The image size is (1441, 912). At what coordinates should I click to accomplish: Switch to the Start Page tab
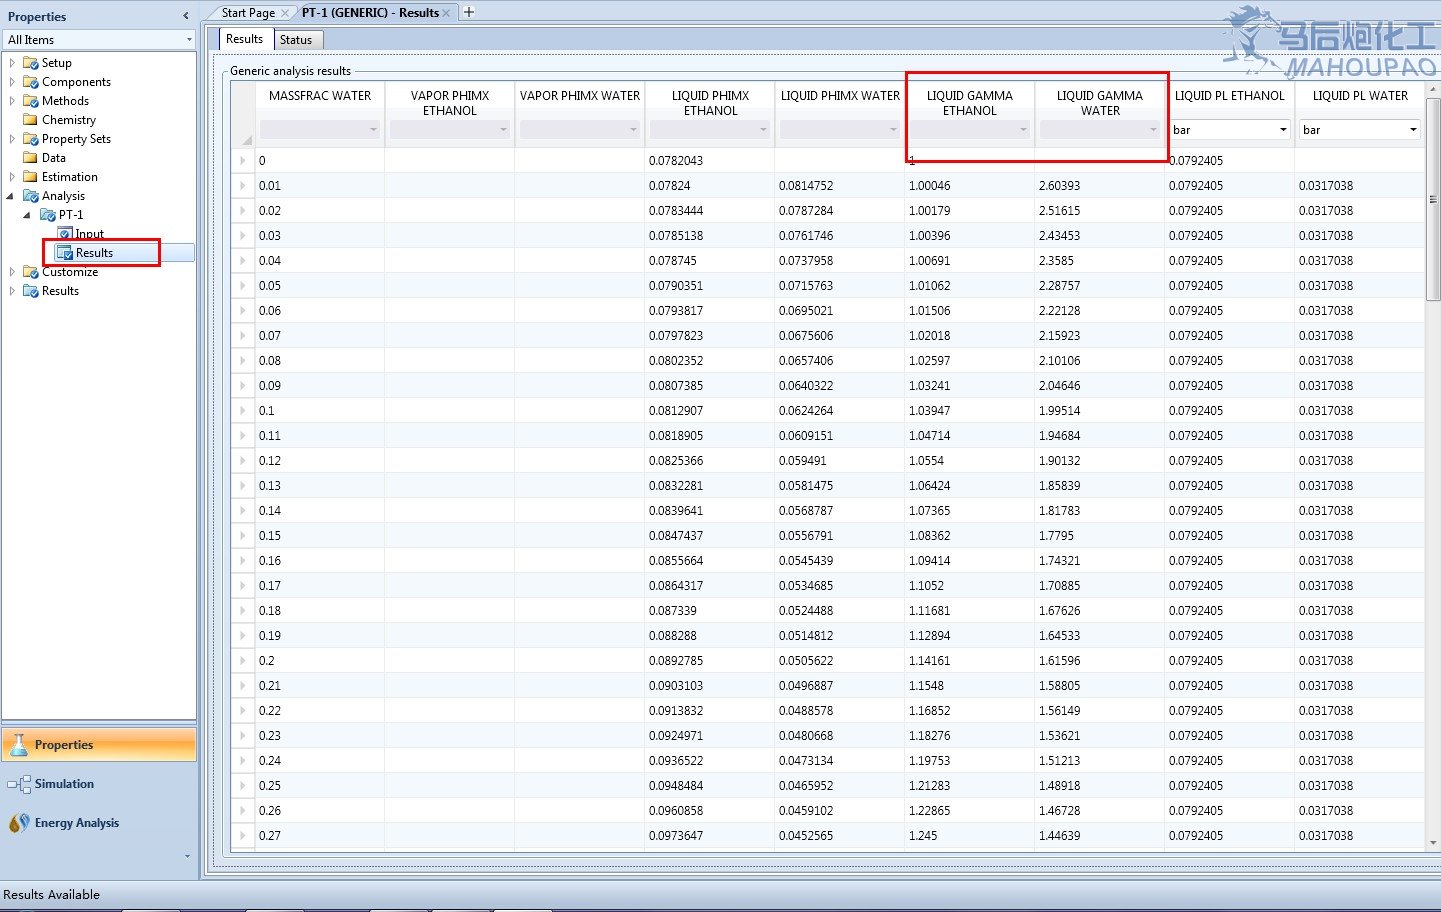click(x=248, y=13)
